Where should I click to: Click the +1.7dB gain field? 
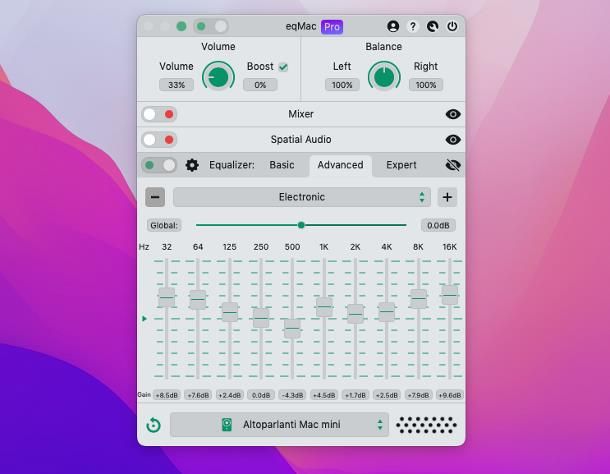pos(356,395)
